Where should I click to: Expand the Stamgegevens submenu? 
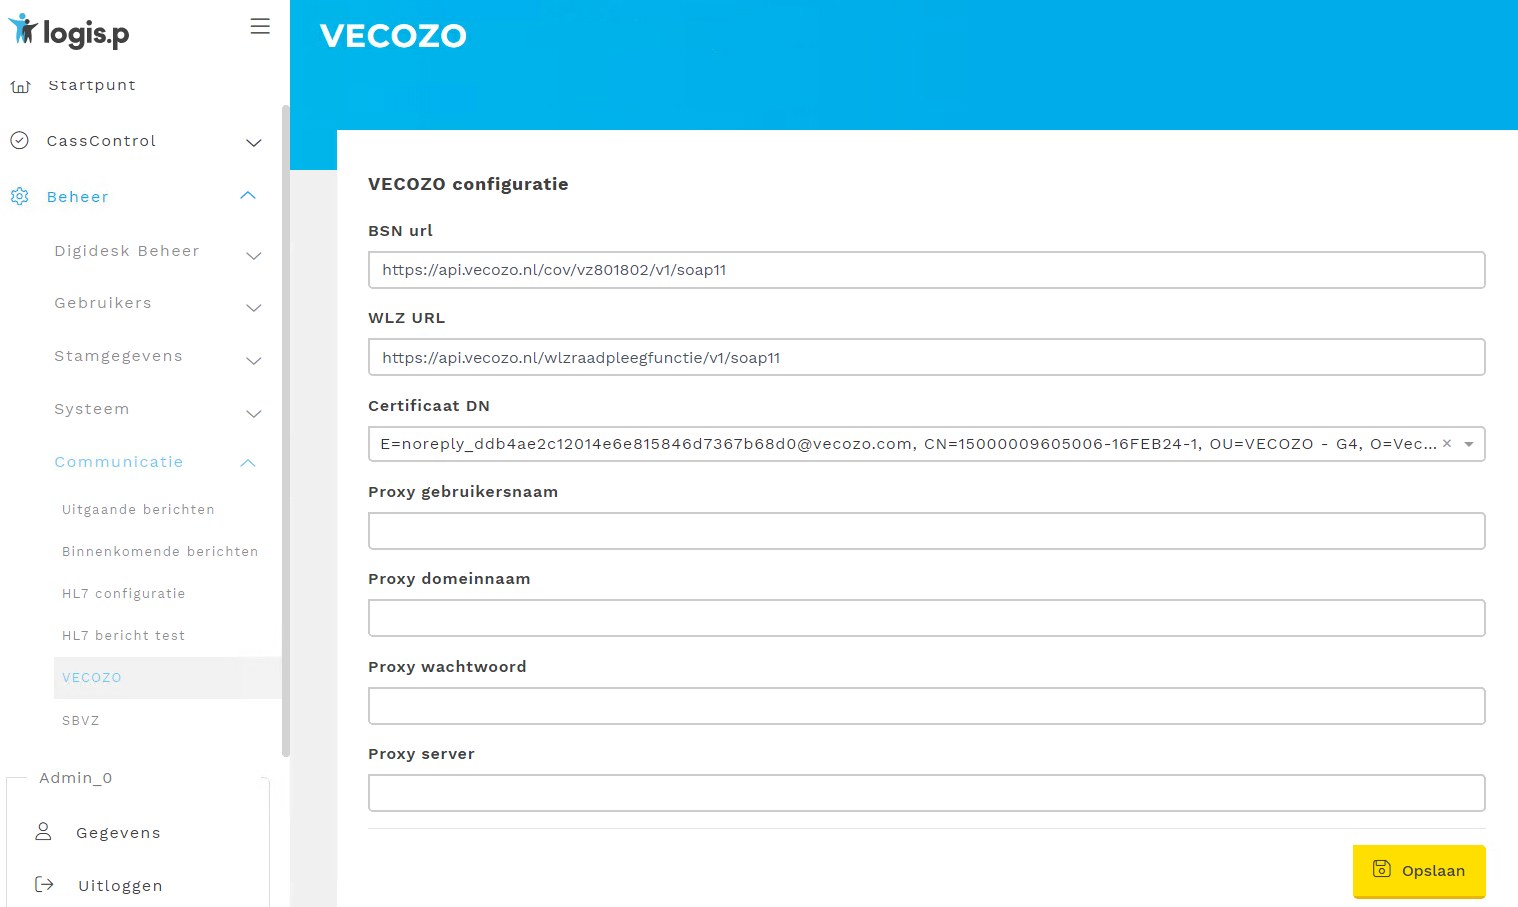254,361
